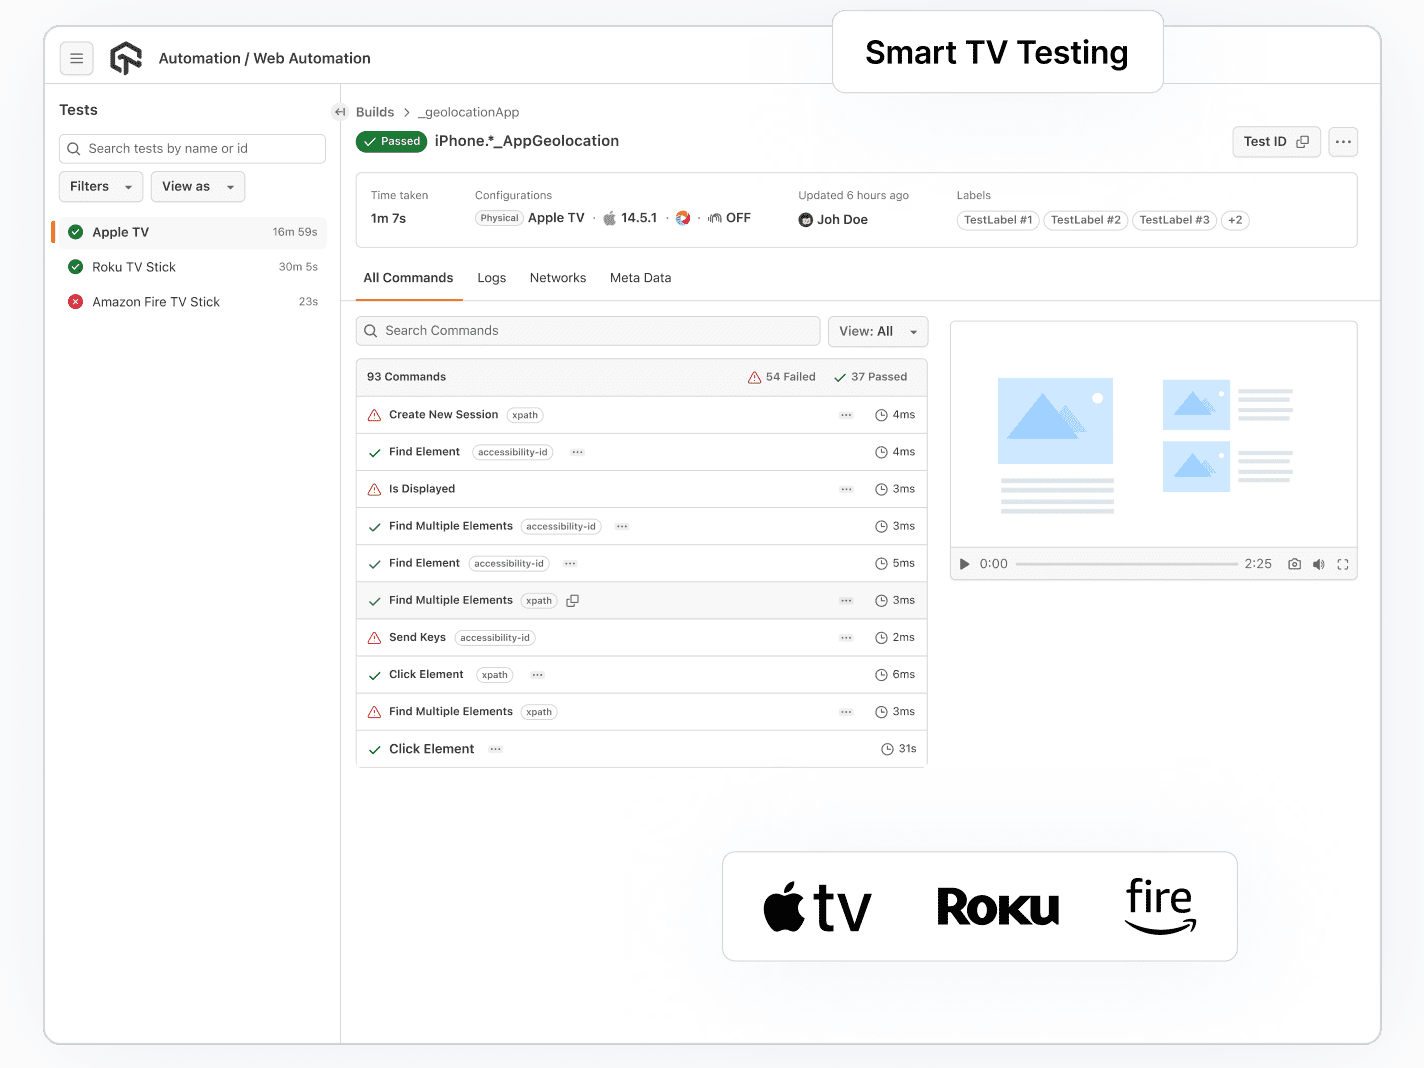Open the View as dropdown
This screenshot has height=1068, width=1424.
[x=198, y=187]
